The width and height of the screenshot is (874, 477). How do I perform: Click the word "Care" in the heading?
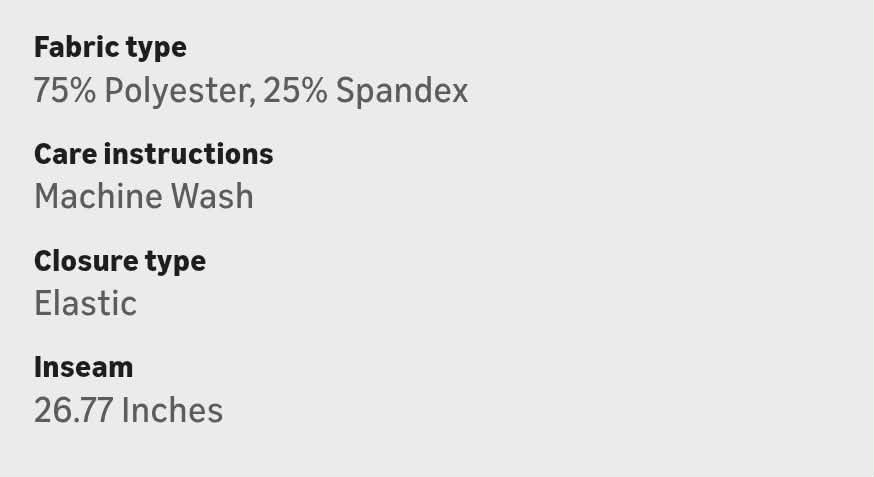pos(64,154)
